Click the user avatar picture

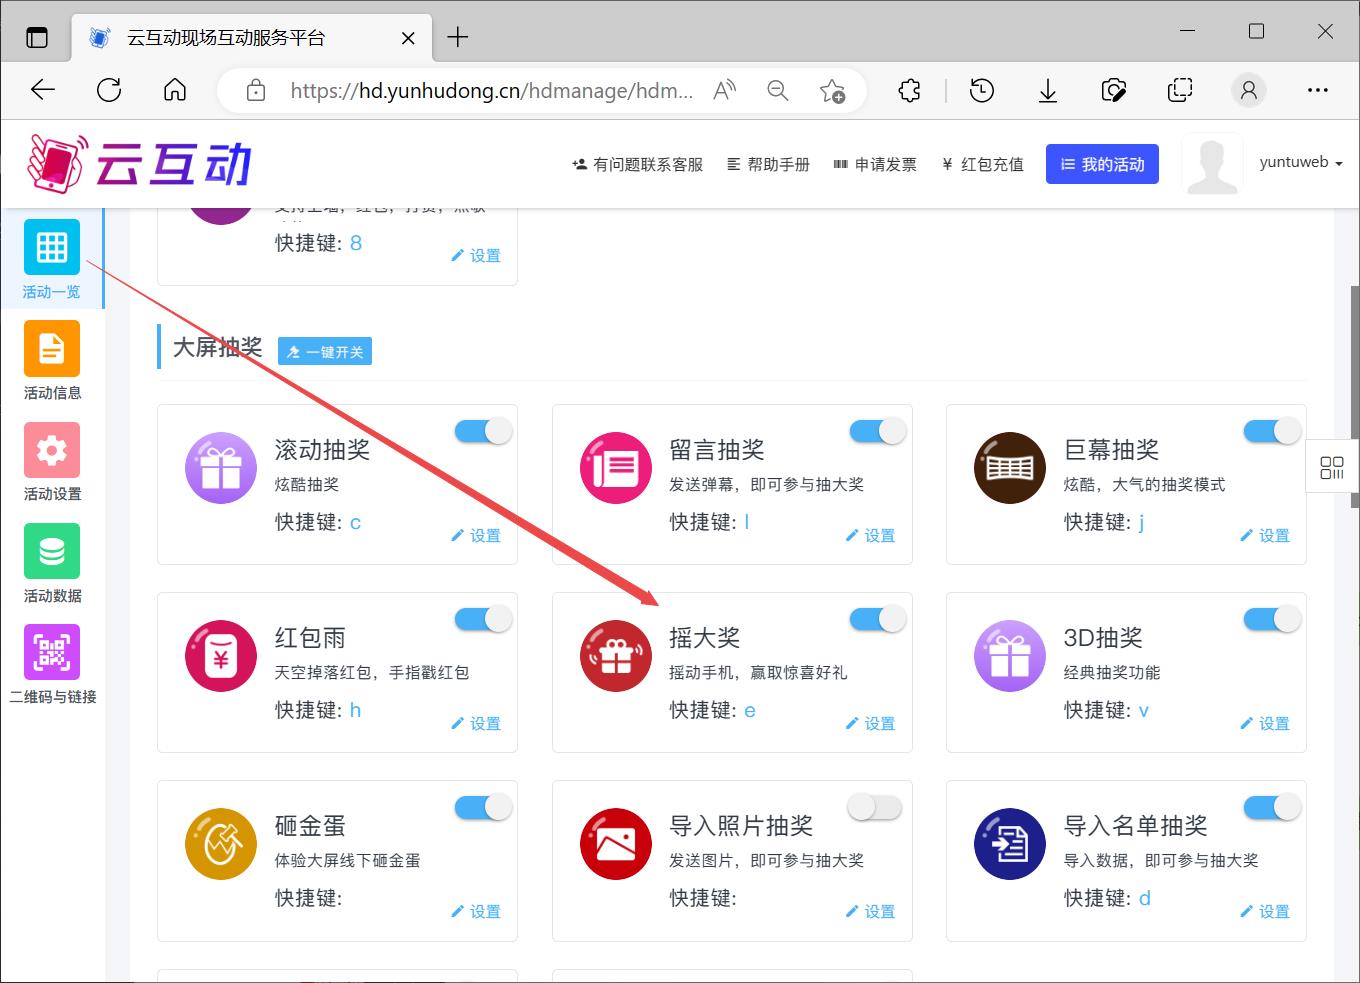click(x=1212, y=164)
